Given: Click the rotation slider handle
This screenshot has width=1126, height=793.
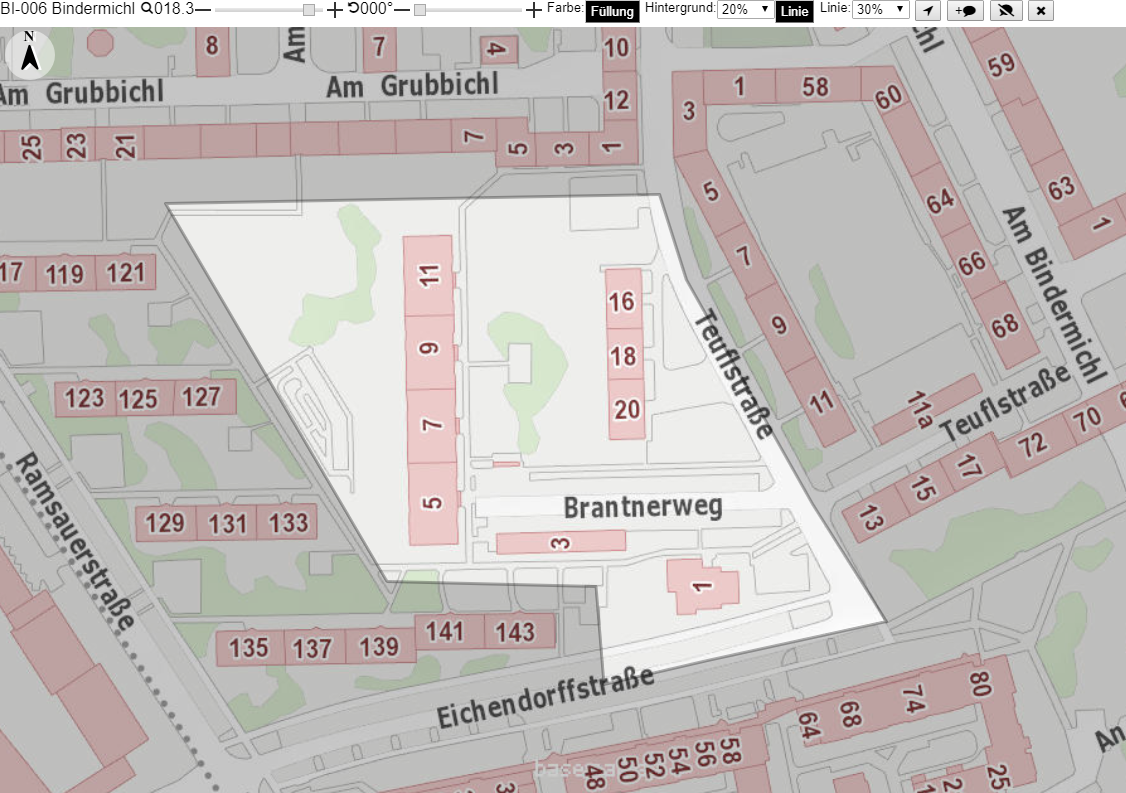Looking at the screenshot, I should point(420,9).
